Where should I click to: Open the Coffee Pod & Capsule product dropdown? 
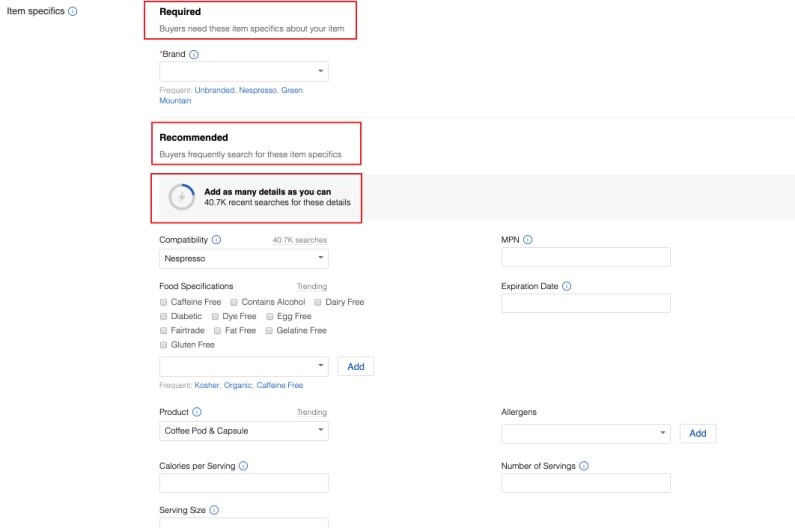243,431
